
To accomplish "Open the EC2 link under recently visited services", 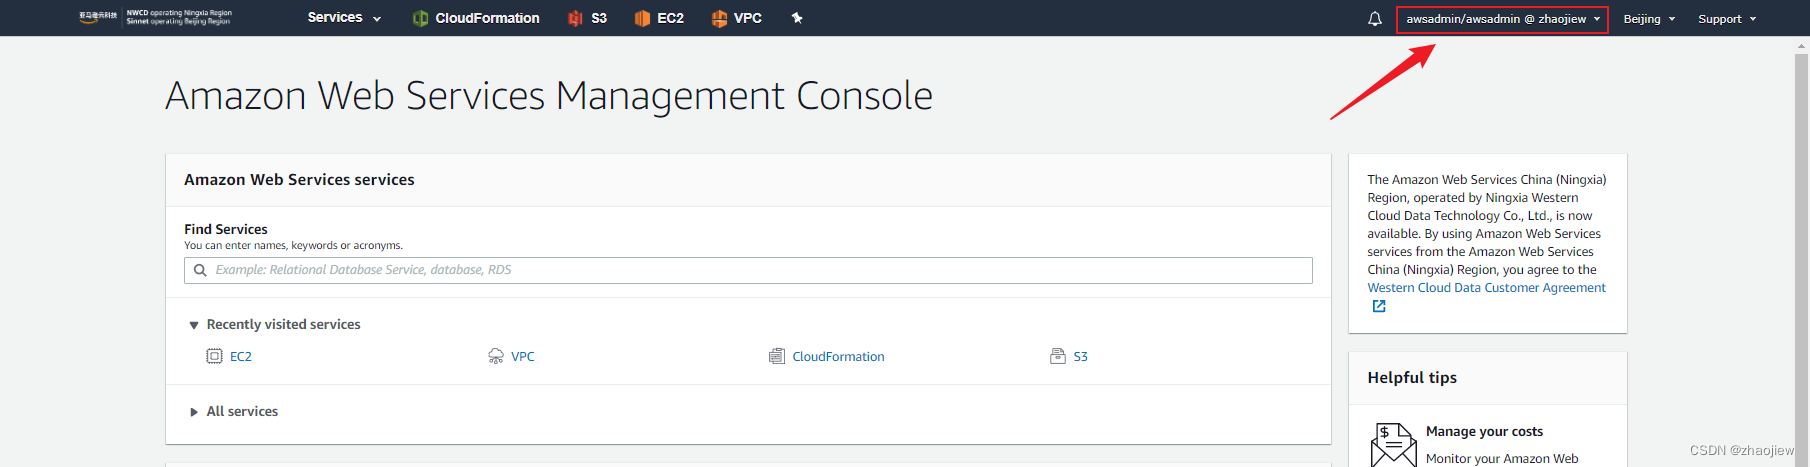I will (x=241, y=356).
